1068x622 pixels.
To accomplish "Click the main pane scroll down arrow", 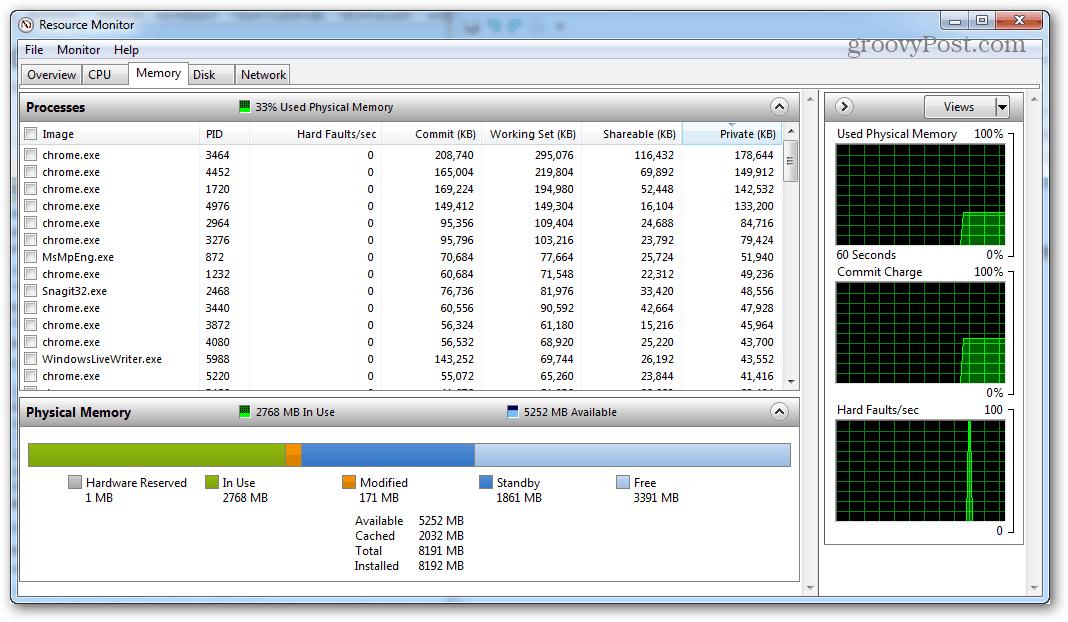I will (810, 587).
